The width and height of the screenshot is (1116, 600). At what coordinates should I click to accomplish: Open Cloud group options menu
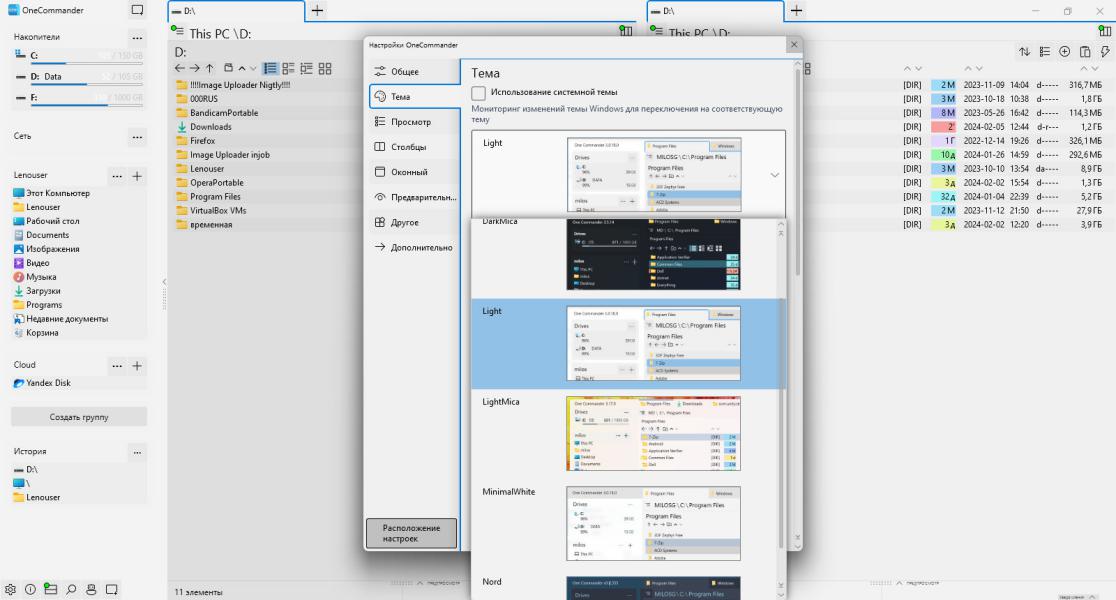tap(117, 366)
